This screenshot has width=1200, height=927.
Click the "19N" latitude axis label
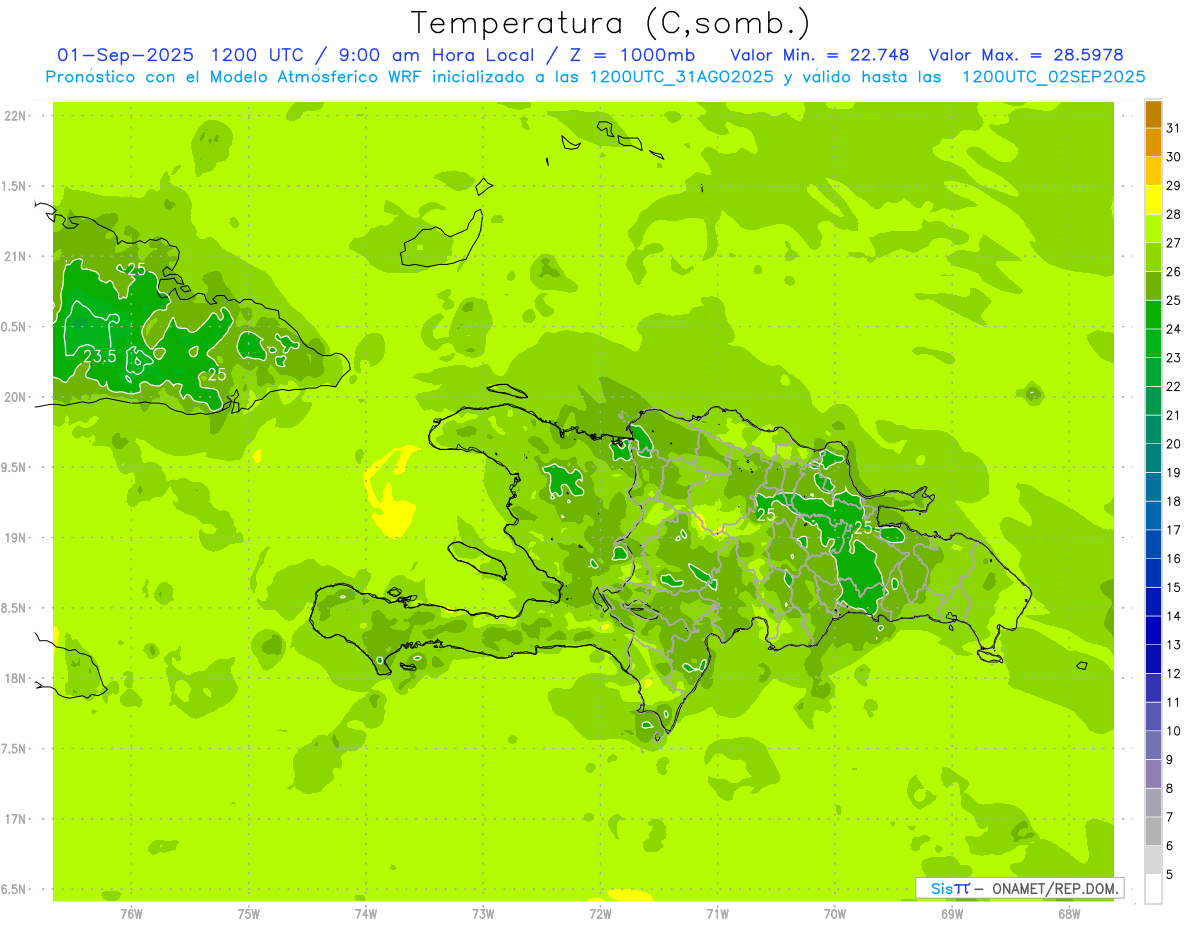(14, 538)
